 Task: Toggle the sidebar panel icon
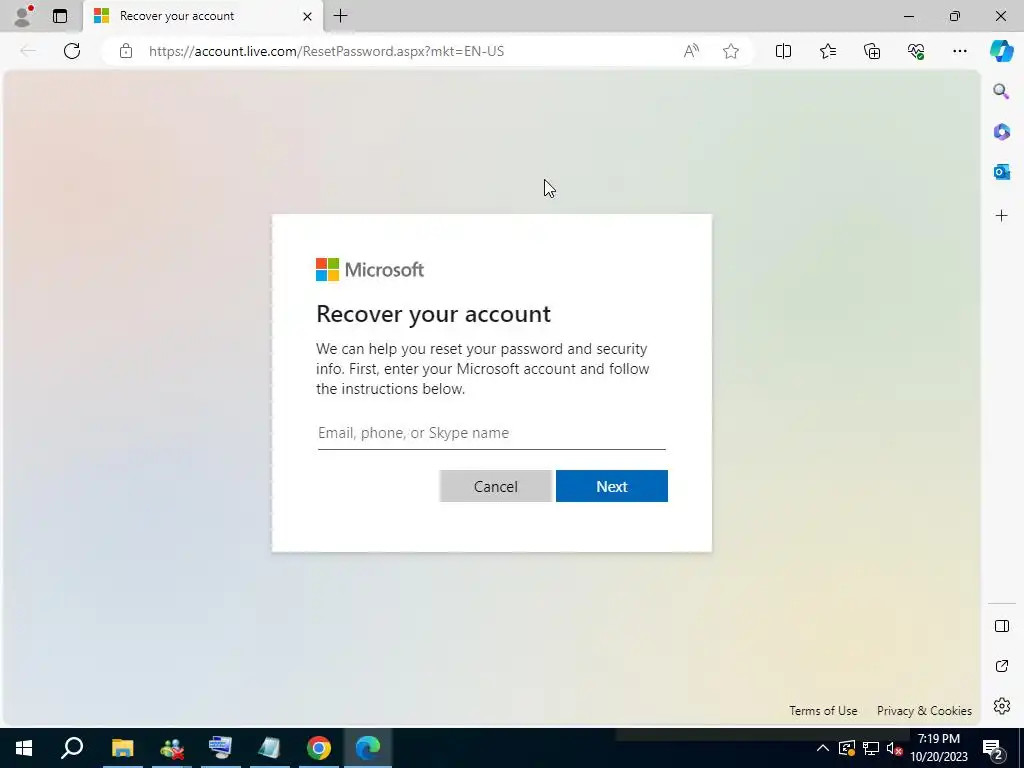1001,626
